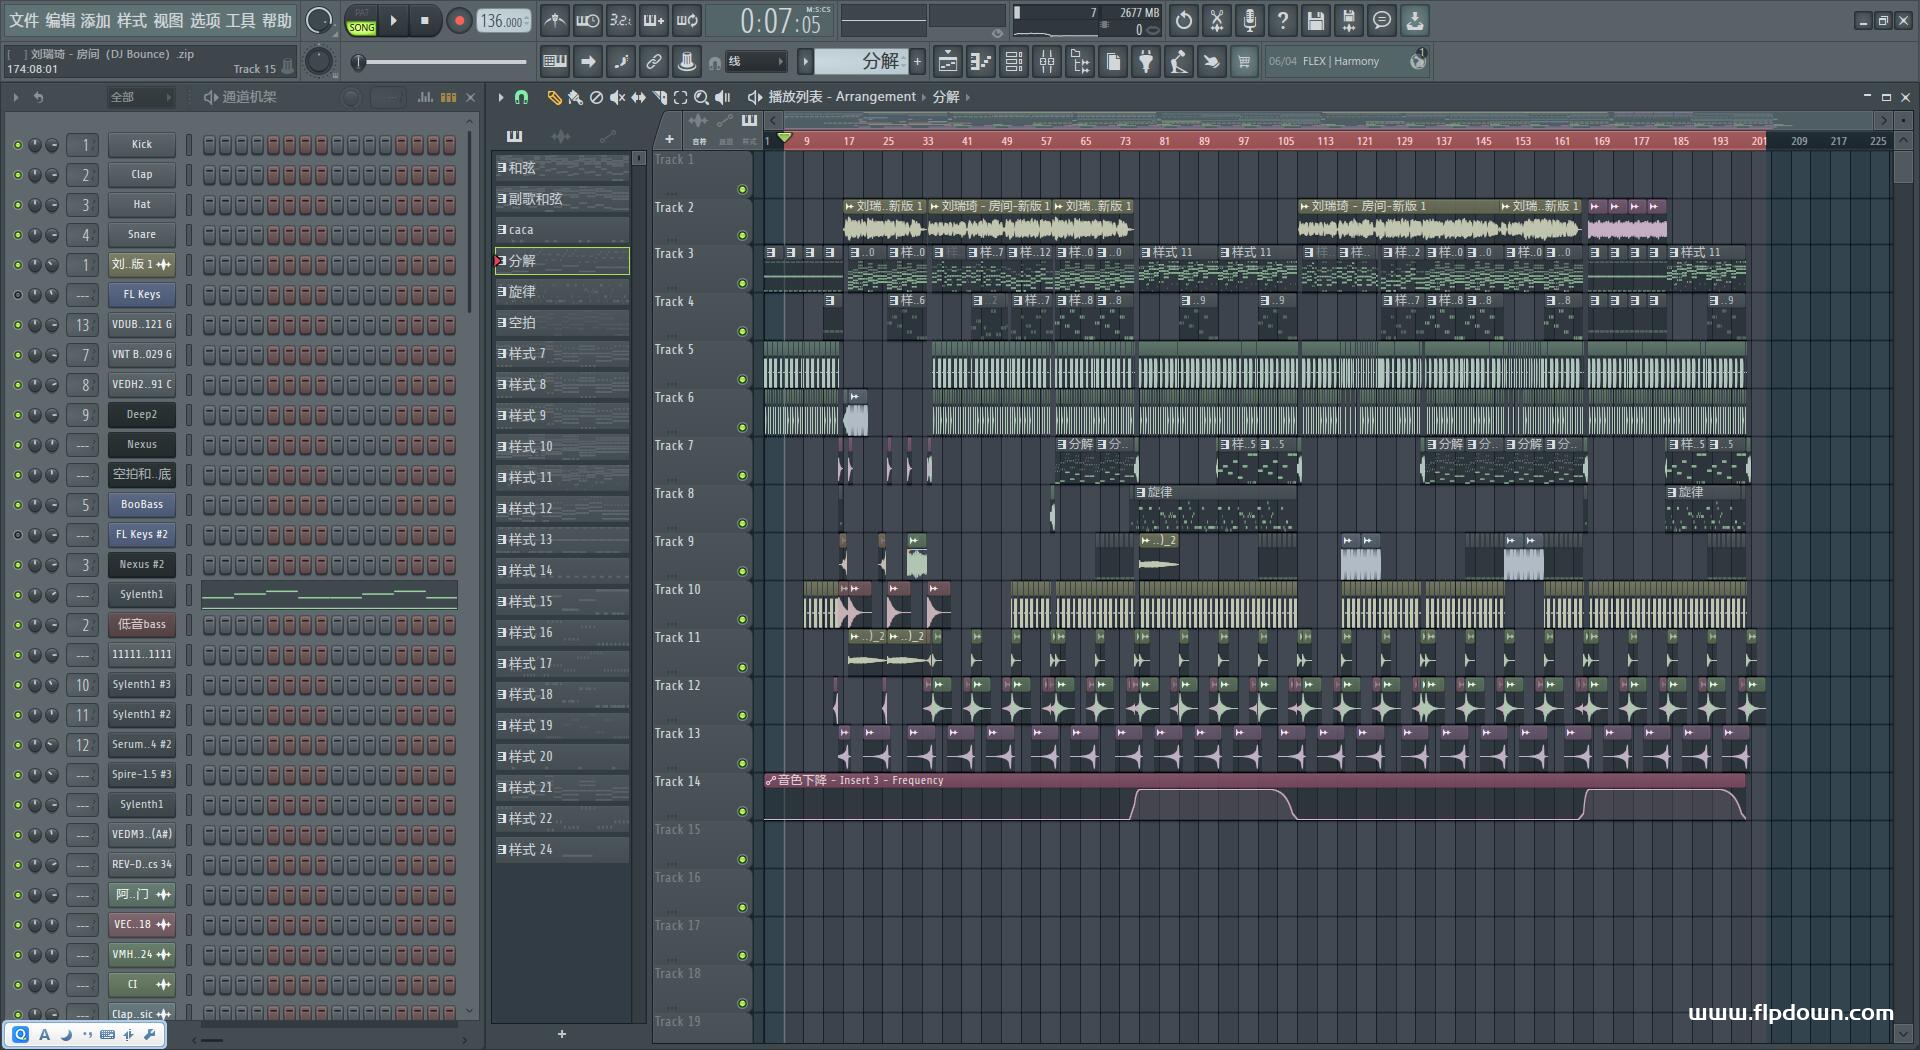Select pattern 副歌和弦 in the picker
Viewport: 1920px width, 1050px height.
pos(562,199)
